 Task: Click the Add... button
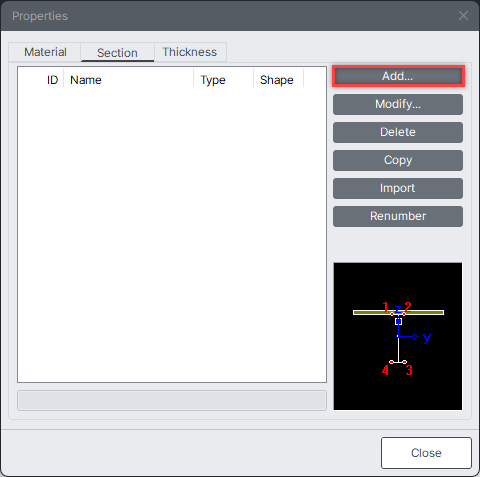click(x=398, y=76)
